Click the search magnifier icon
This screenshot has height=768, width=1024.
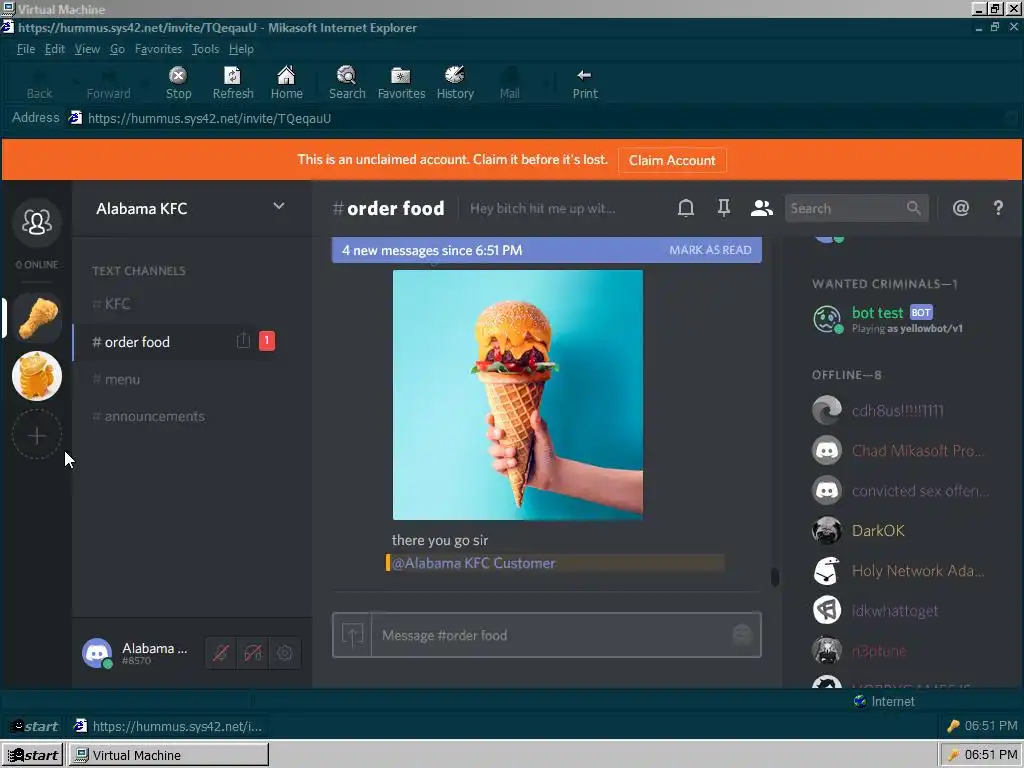click(914, 208)
